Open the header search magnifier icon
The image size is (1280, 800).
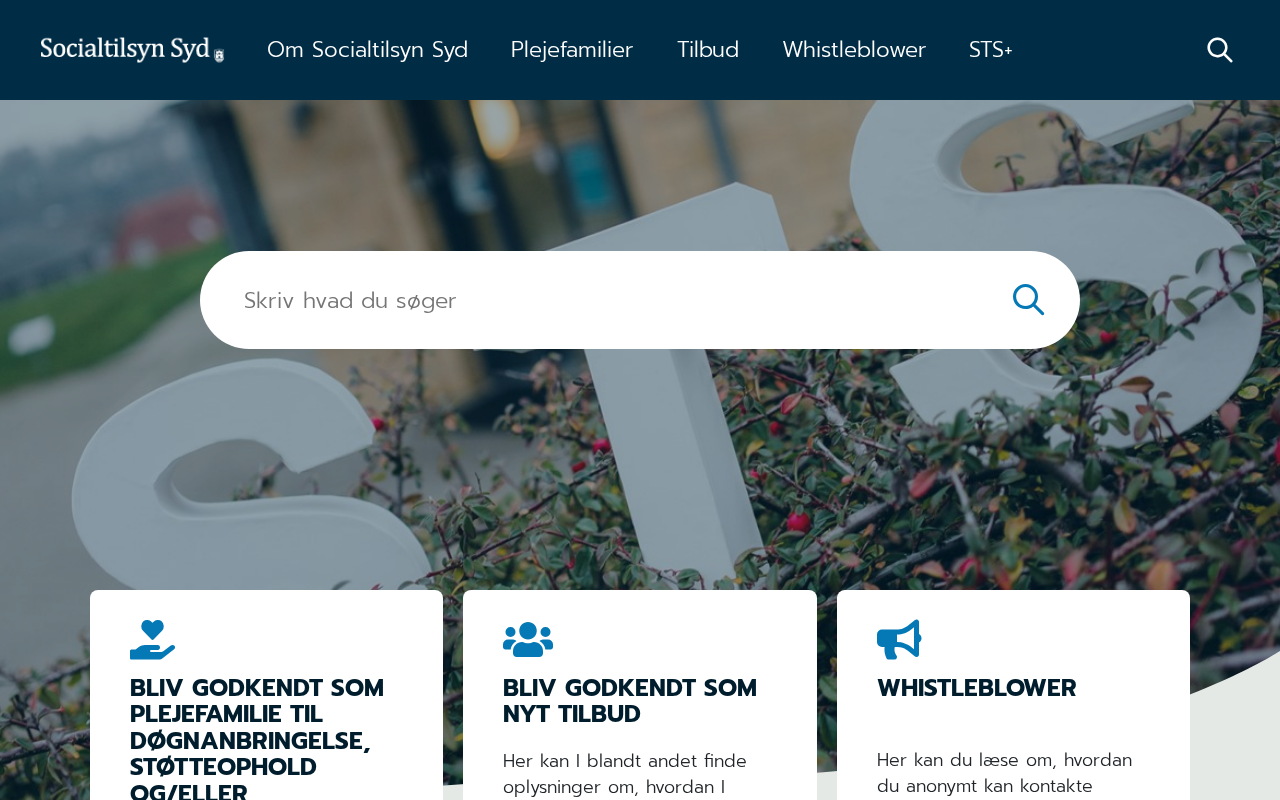coord(1220,50)
